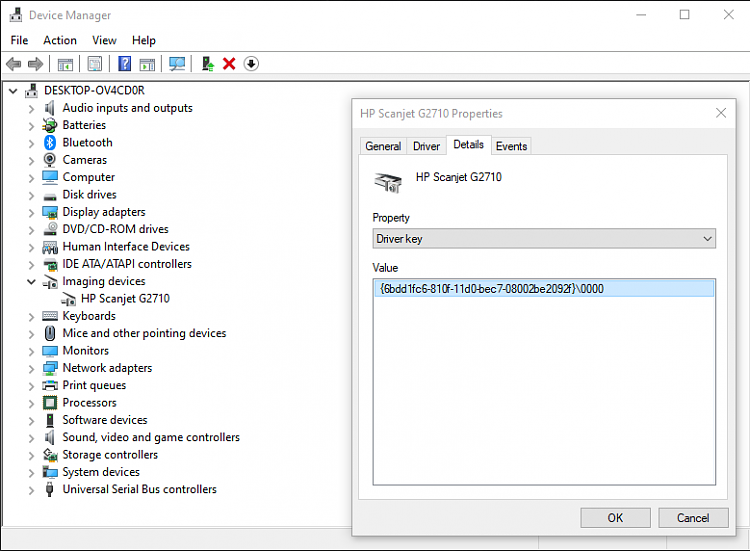Image resolution: width=750 pixels, height=551 pixels.
Task: Click the Storage controllers icon
Action: 50,455
